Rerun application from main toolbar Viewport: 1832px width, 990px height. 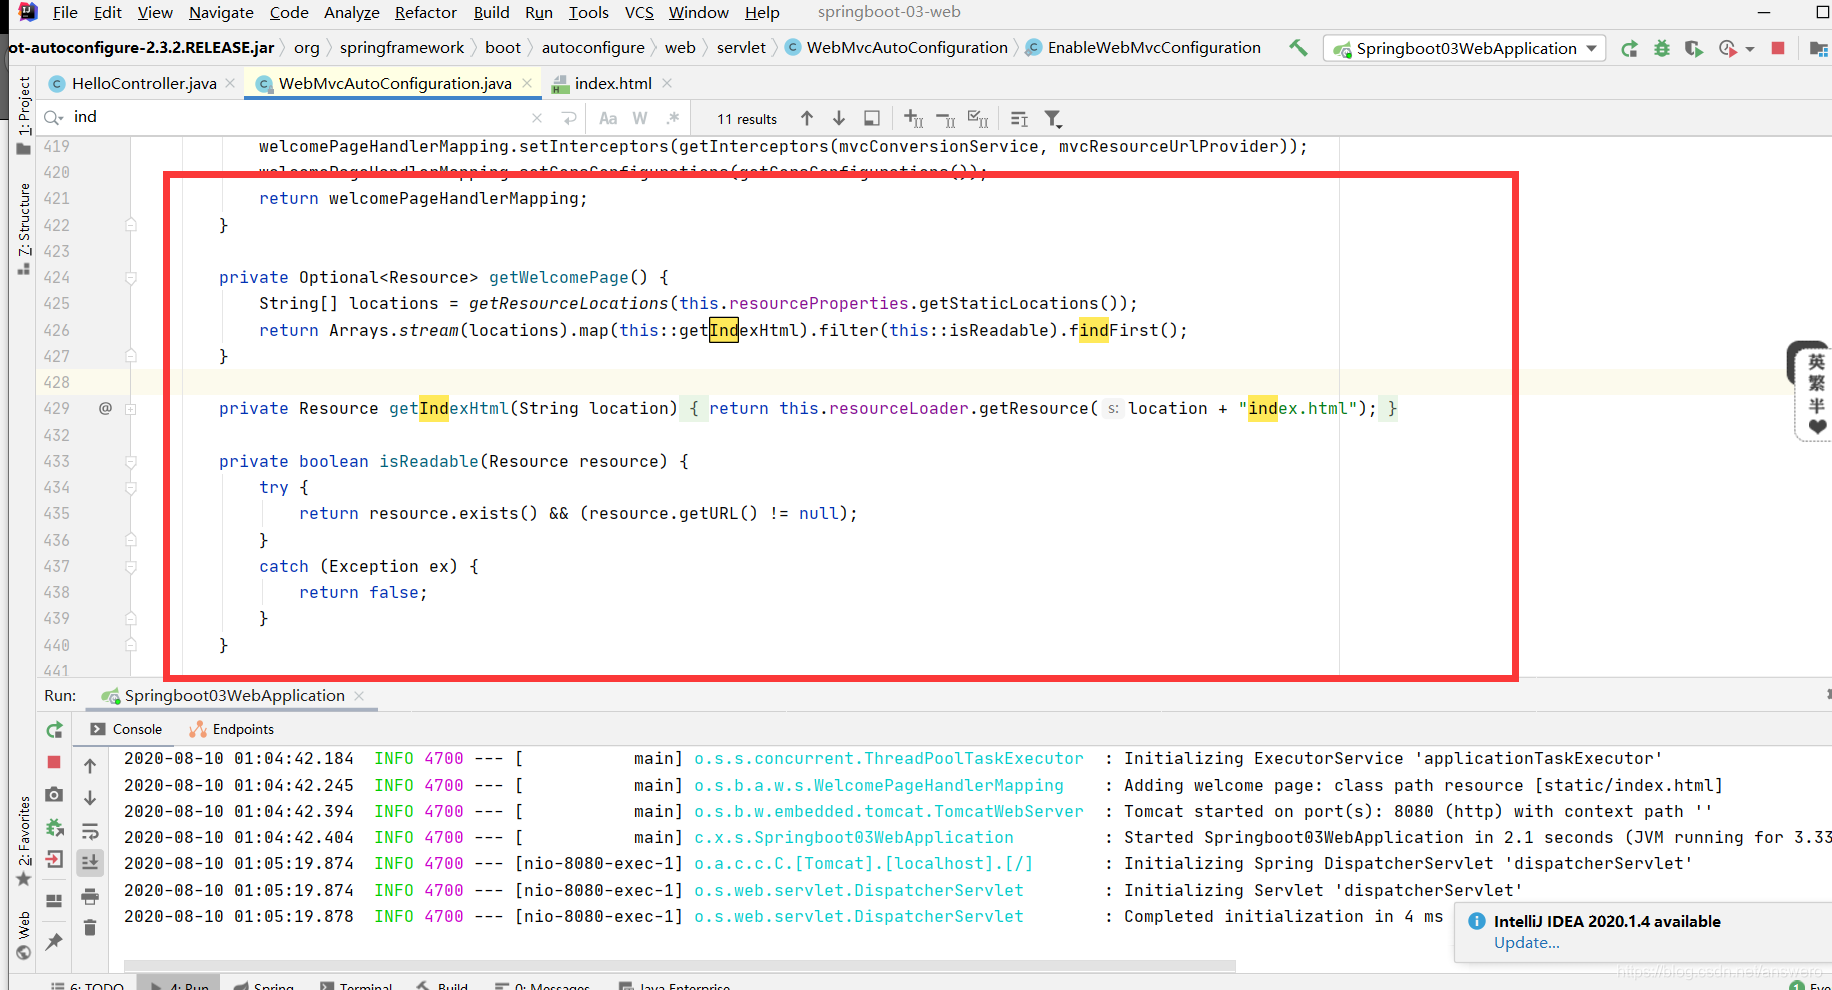[1629, 48]
